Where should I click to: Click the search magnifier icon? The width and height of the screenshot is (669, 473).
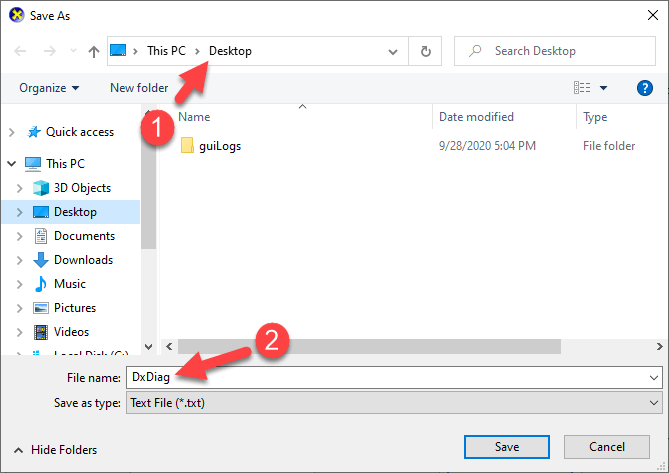[475, 51]
